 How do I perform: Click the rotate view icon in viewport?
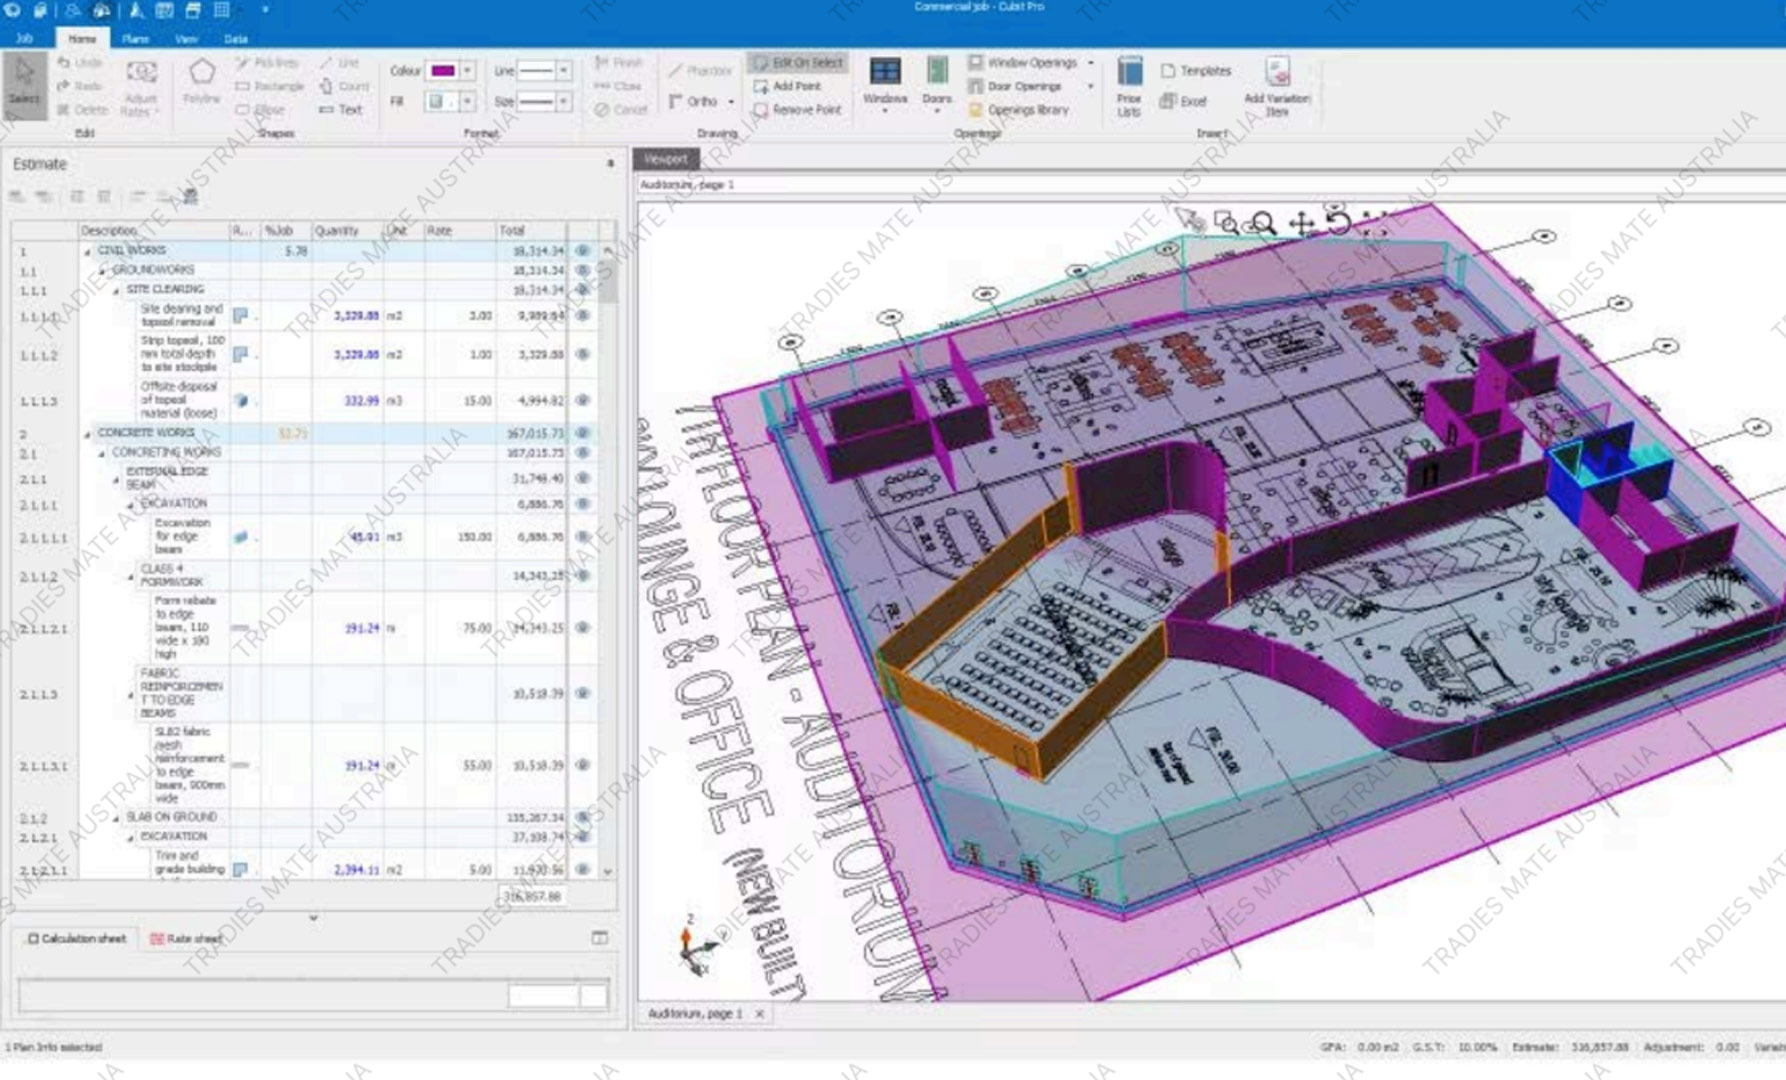tap(1338, 222)
